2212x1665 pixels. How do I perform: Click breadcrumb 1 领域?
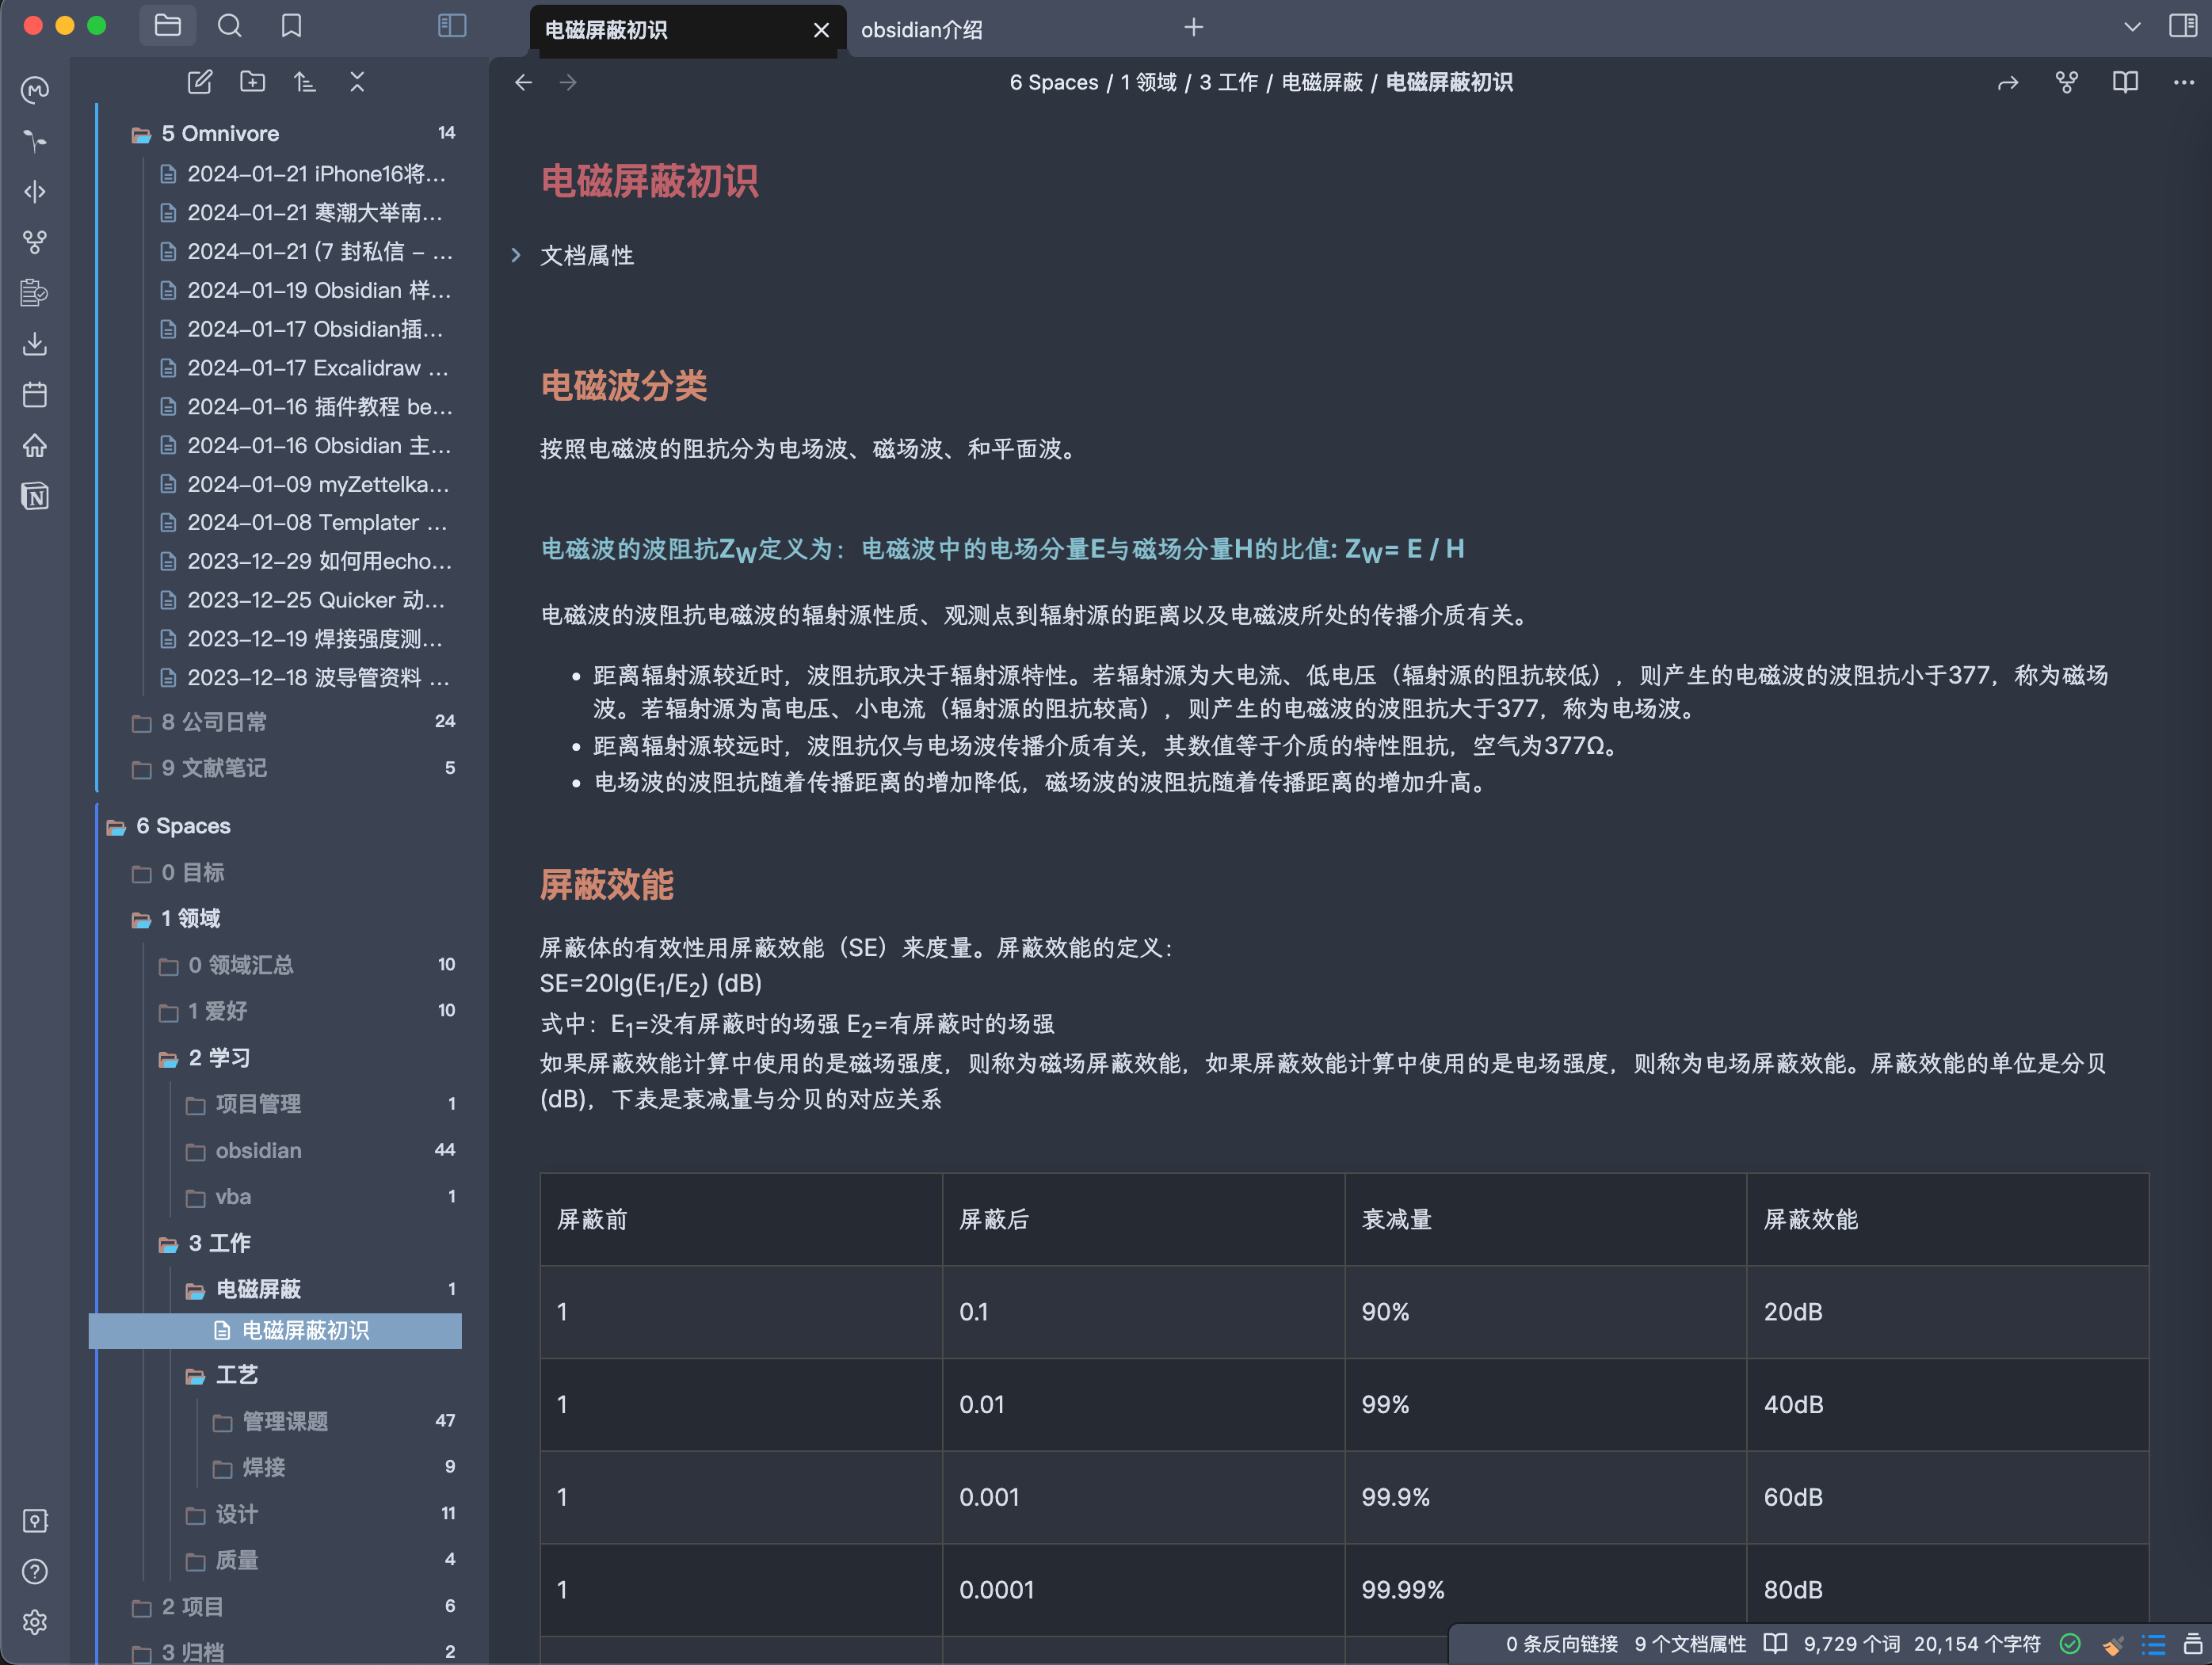1148,83
